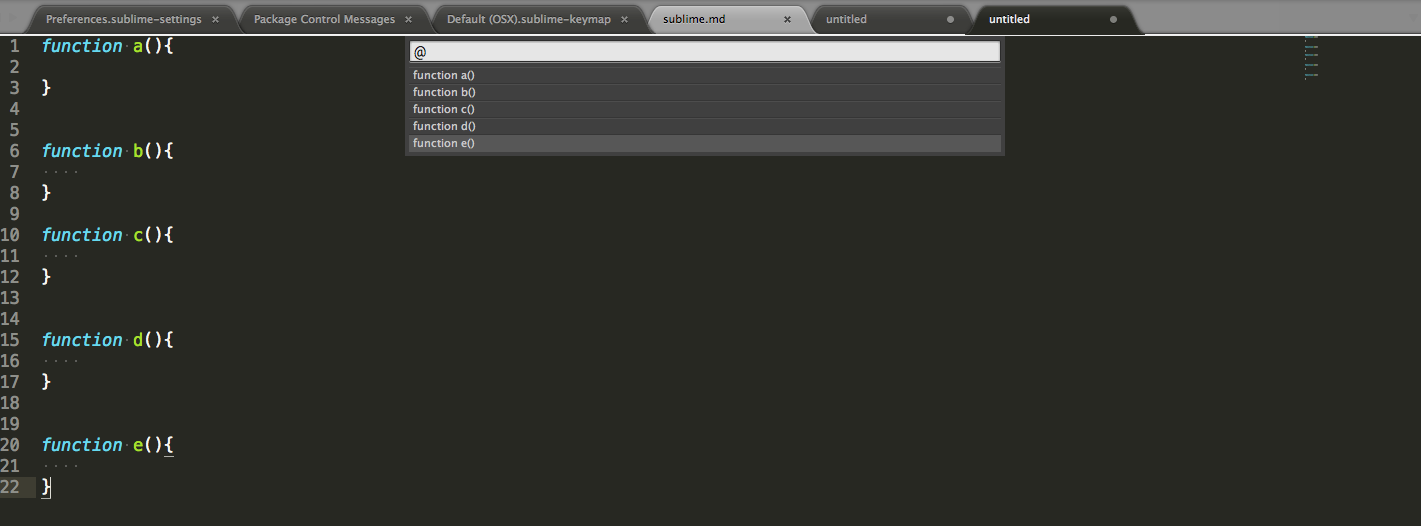Open the Package Control Messages tab

pos(324,19)
